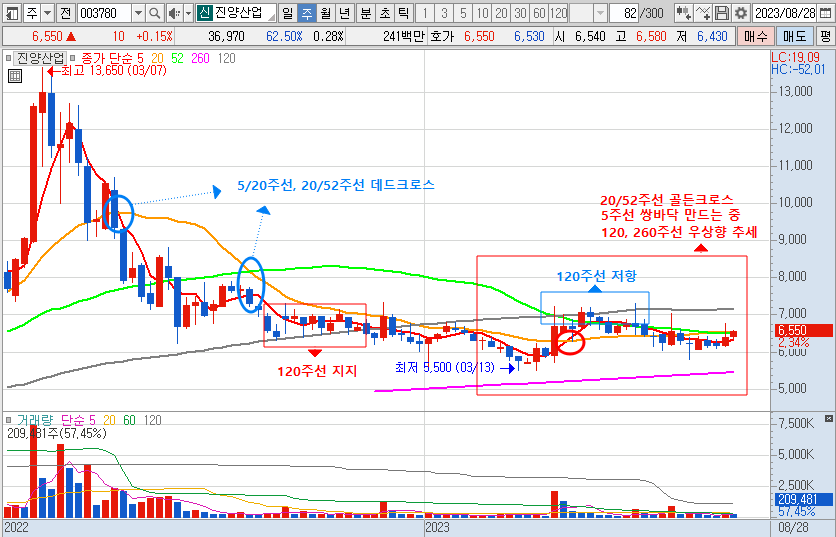Click the grid table icon under chart title
Viewport: 836px width, 537px height.
tap(15, 76)
